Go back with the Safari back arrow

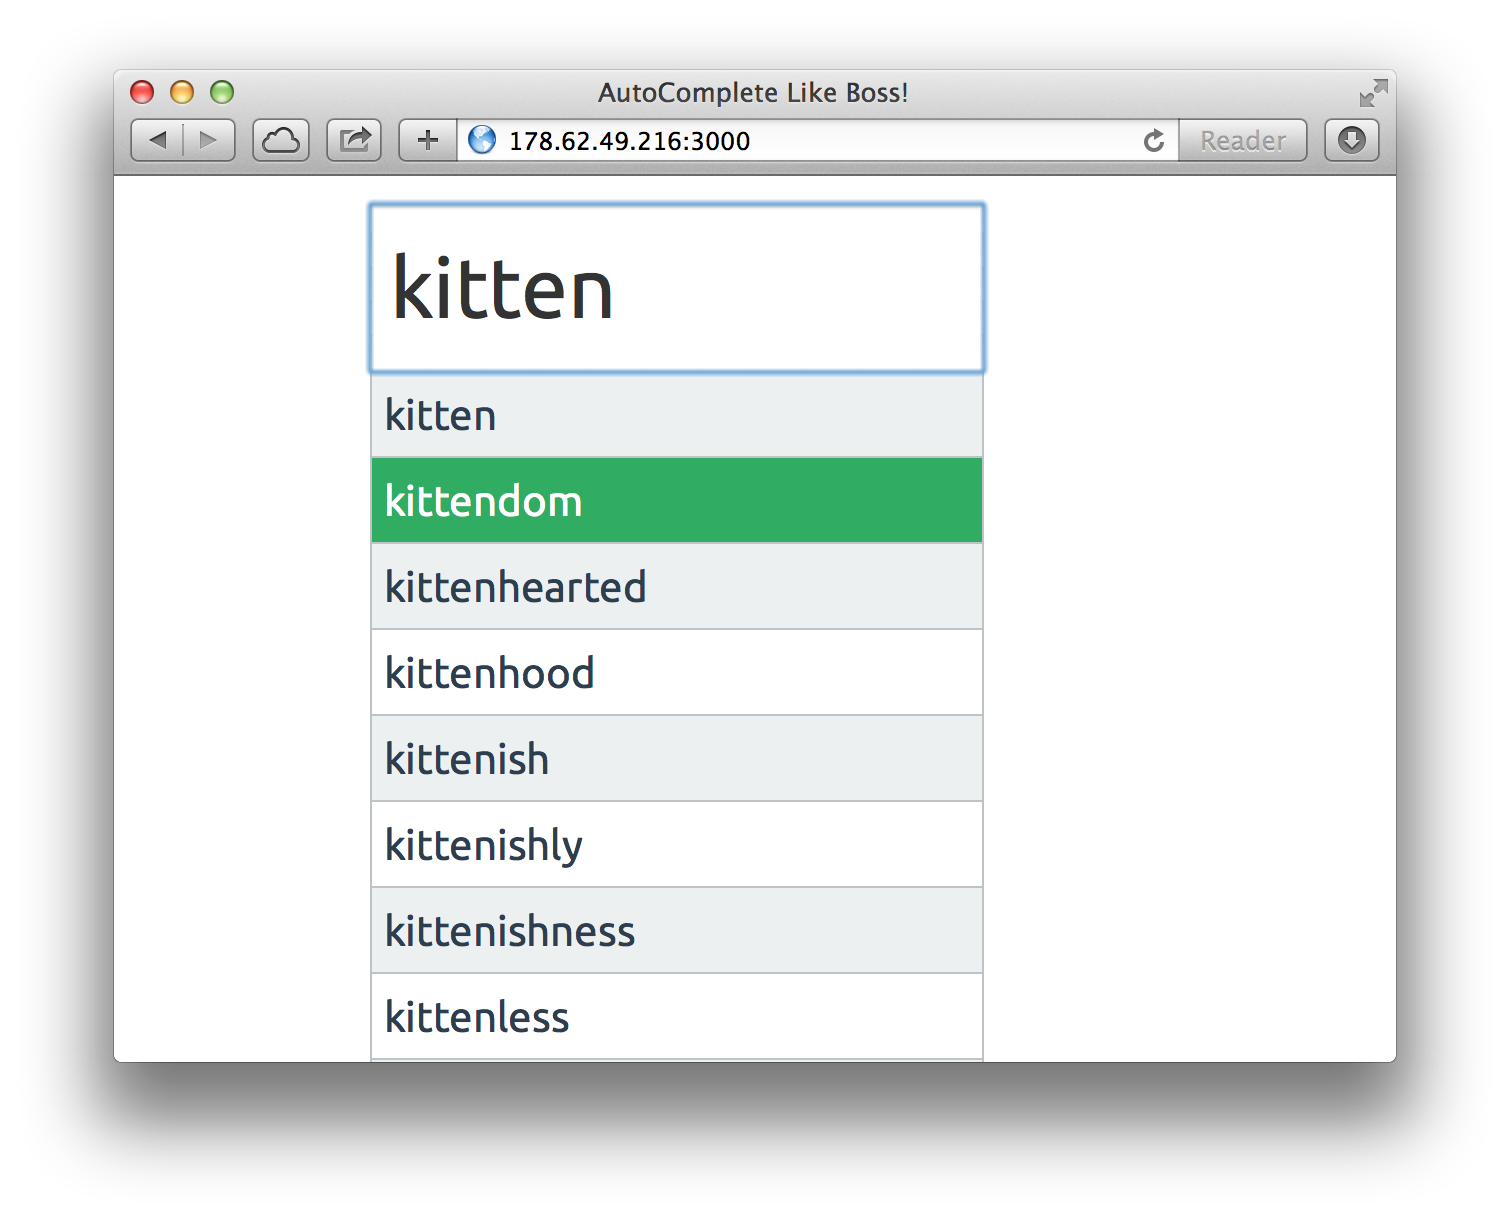point(157,140)
